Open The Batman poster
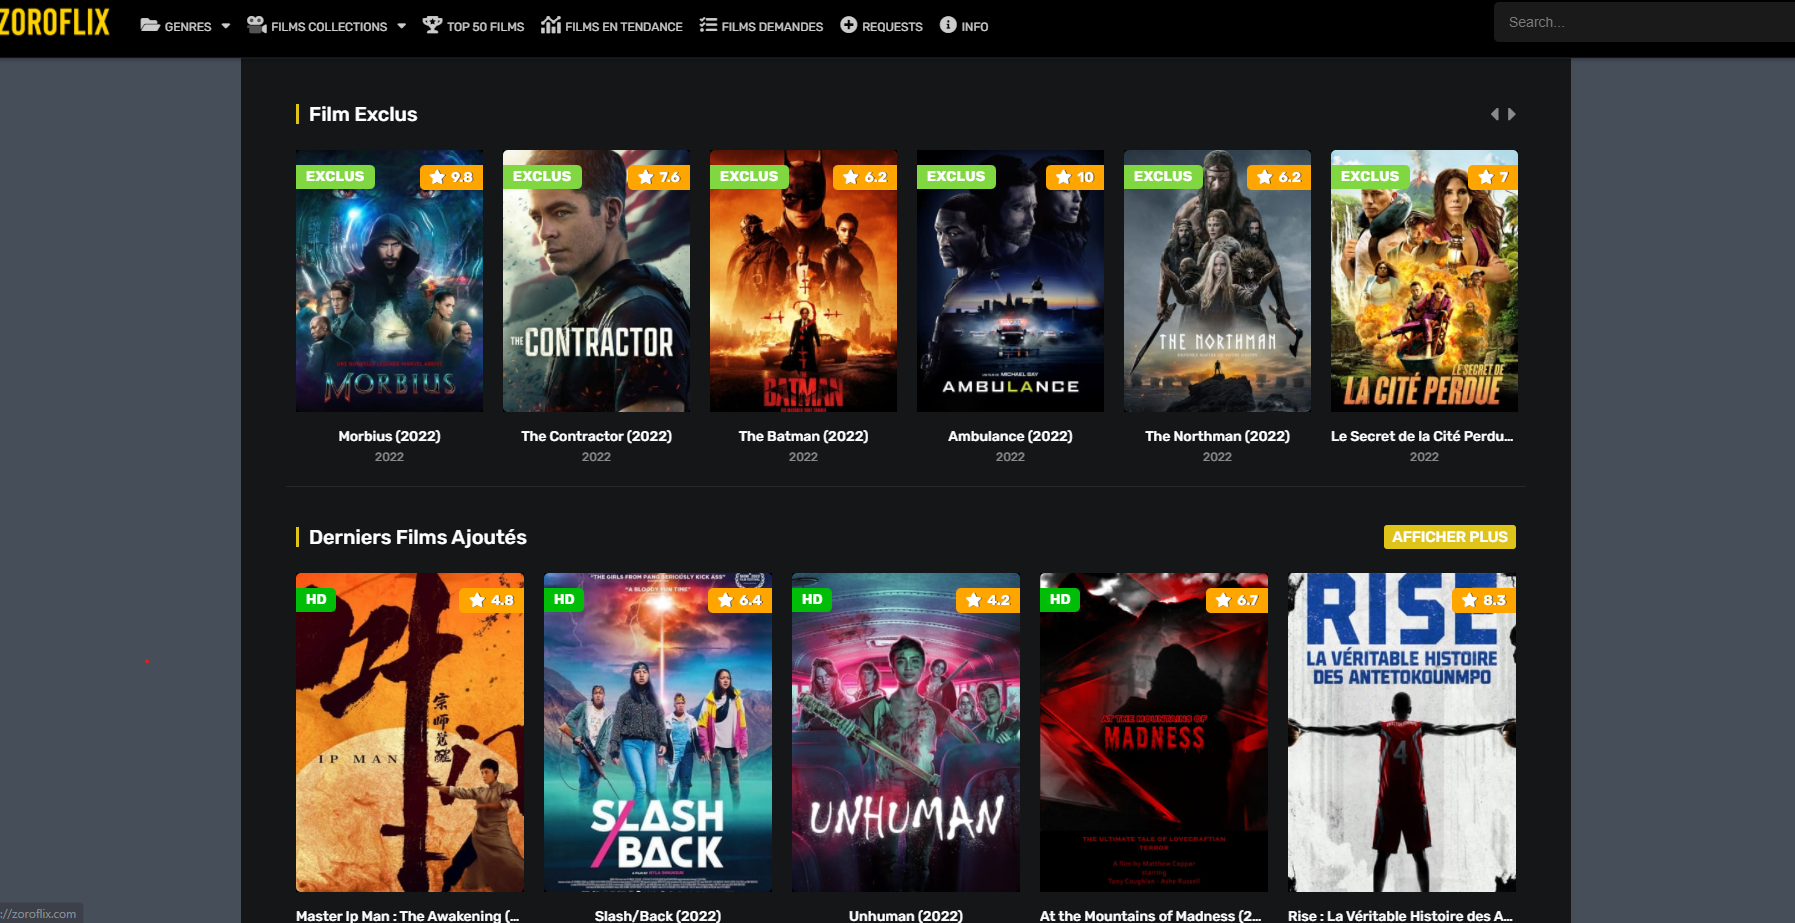 pyautogui.click(x=803, y=281)
